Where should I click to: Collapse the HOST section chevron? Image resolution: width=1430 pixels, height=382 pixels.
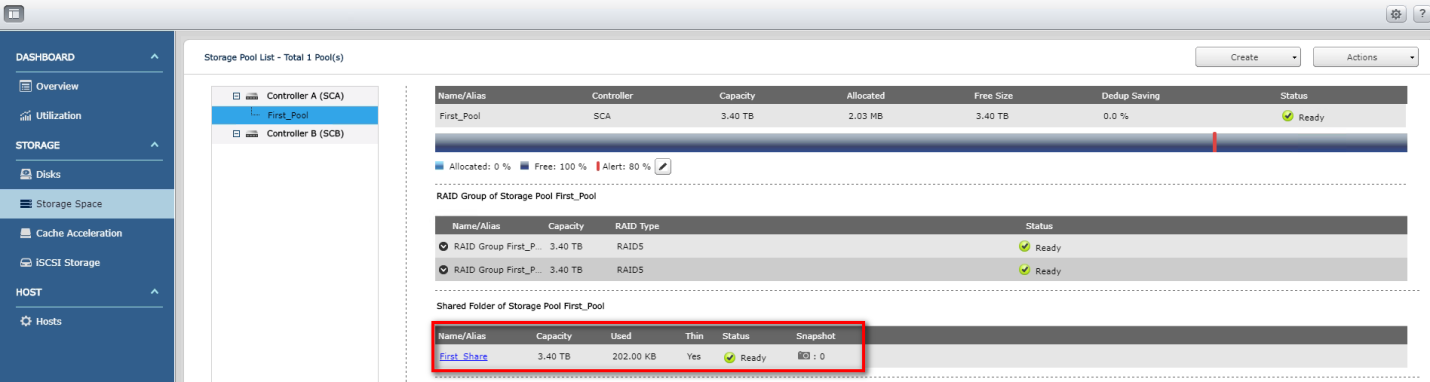154,292
